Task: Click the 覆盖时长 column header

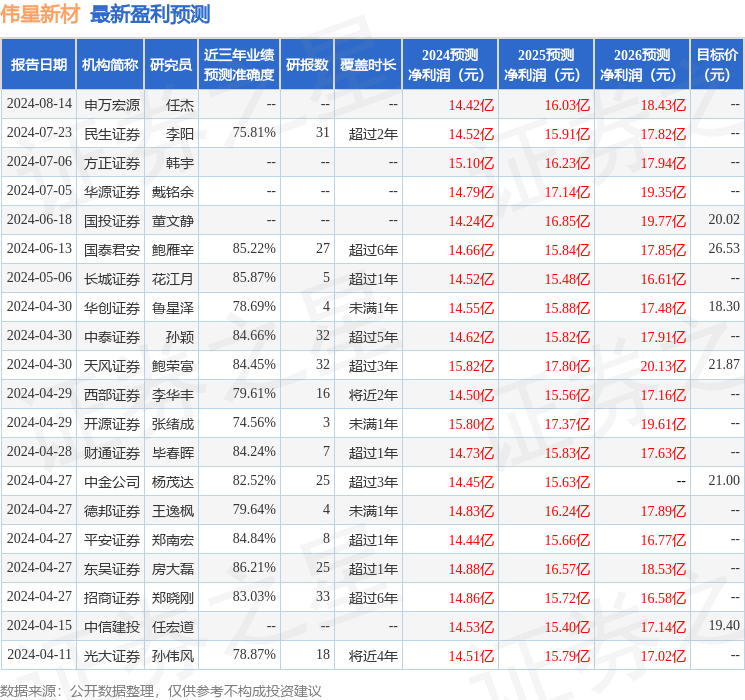Action: (x=368, y=65)
